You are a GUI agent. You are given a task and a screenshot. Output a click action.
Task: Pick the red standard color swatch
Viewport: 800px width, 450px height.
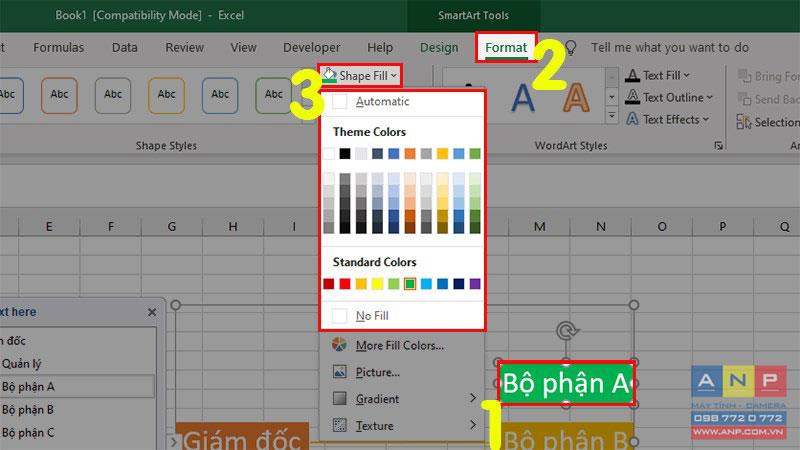click(345, 284)
